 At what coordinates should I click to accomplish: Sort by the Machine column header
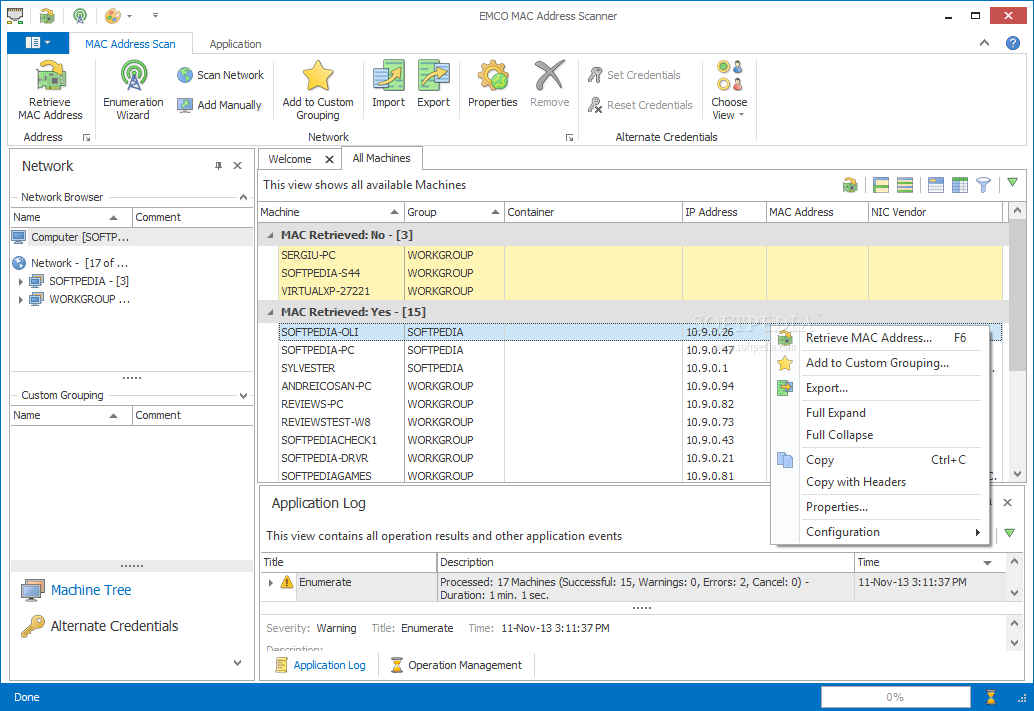[330, 212]
